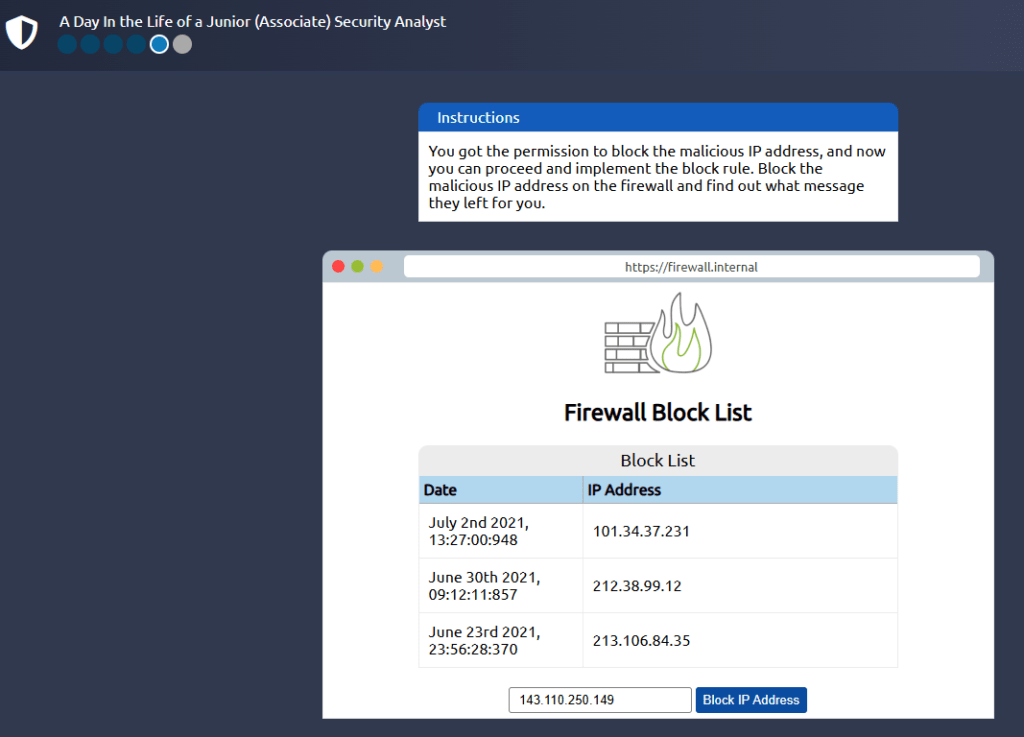
Task: Click the firewall.internal URL address bar
Action: pos(691,267)
